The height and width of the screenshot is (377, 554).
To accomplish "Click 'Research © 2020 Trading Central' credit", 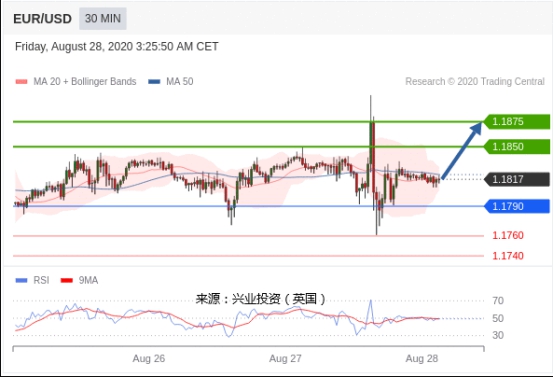I will (475, 82).
